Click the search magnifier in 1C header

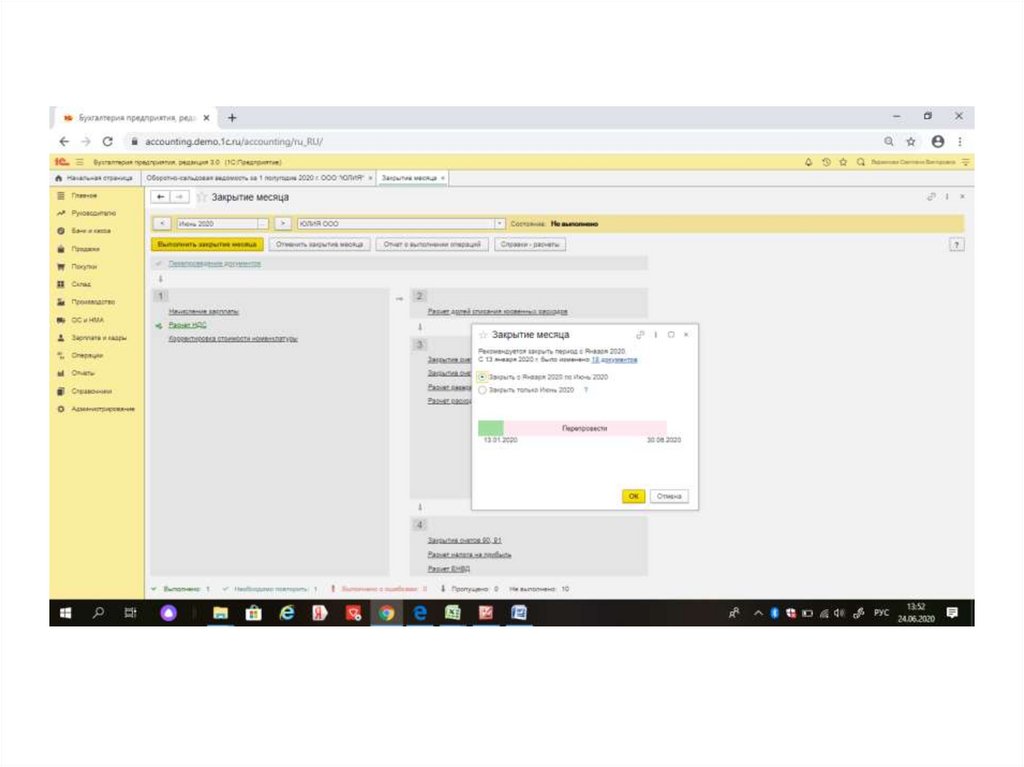[860, 161]
